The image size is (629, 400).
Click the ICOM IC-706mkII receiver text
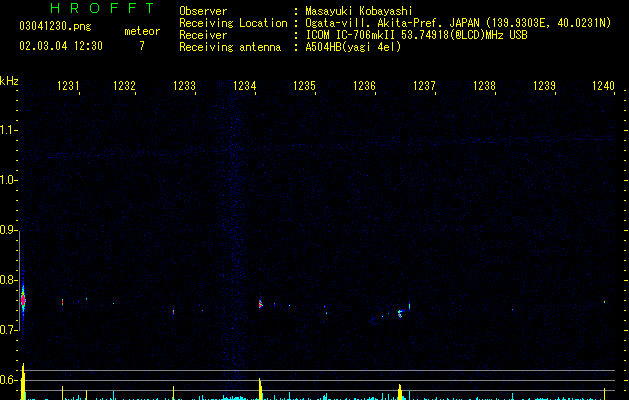pyautogui.click(x=416, y=35)
